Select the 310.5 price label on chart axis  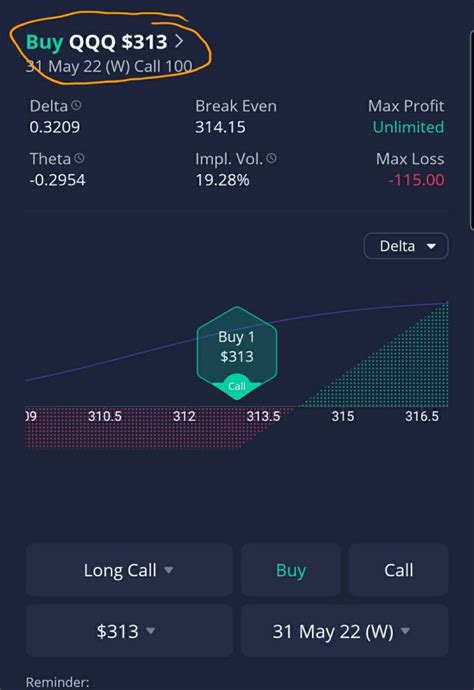tap(105, 416)
